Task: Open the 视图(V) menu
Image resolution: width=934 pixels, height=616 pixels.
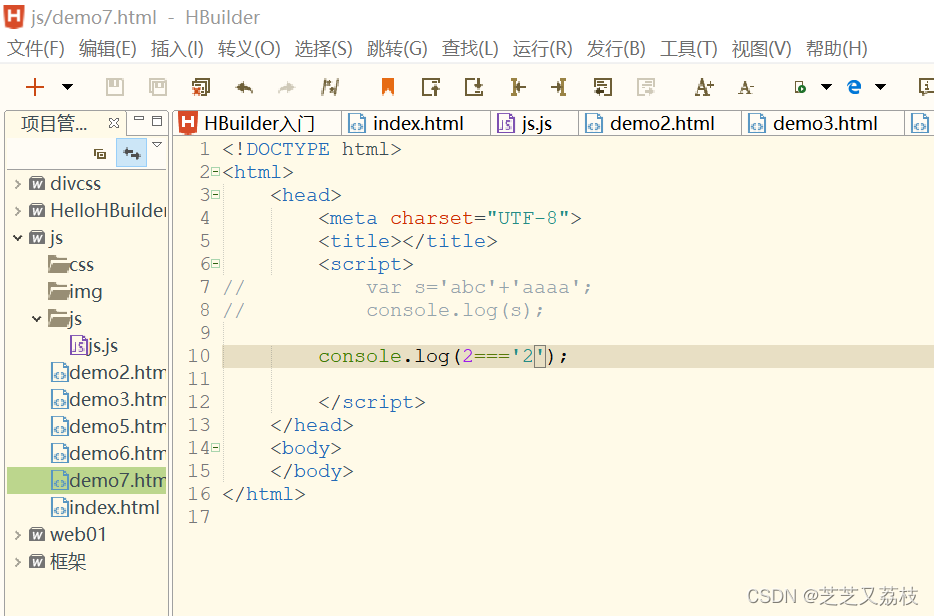Action: click(761, 48)
